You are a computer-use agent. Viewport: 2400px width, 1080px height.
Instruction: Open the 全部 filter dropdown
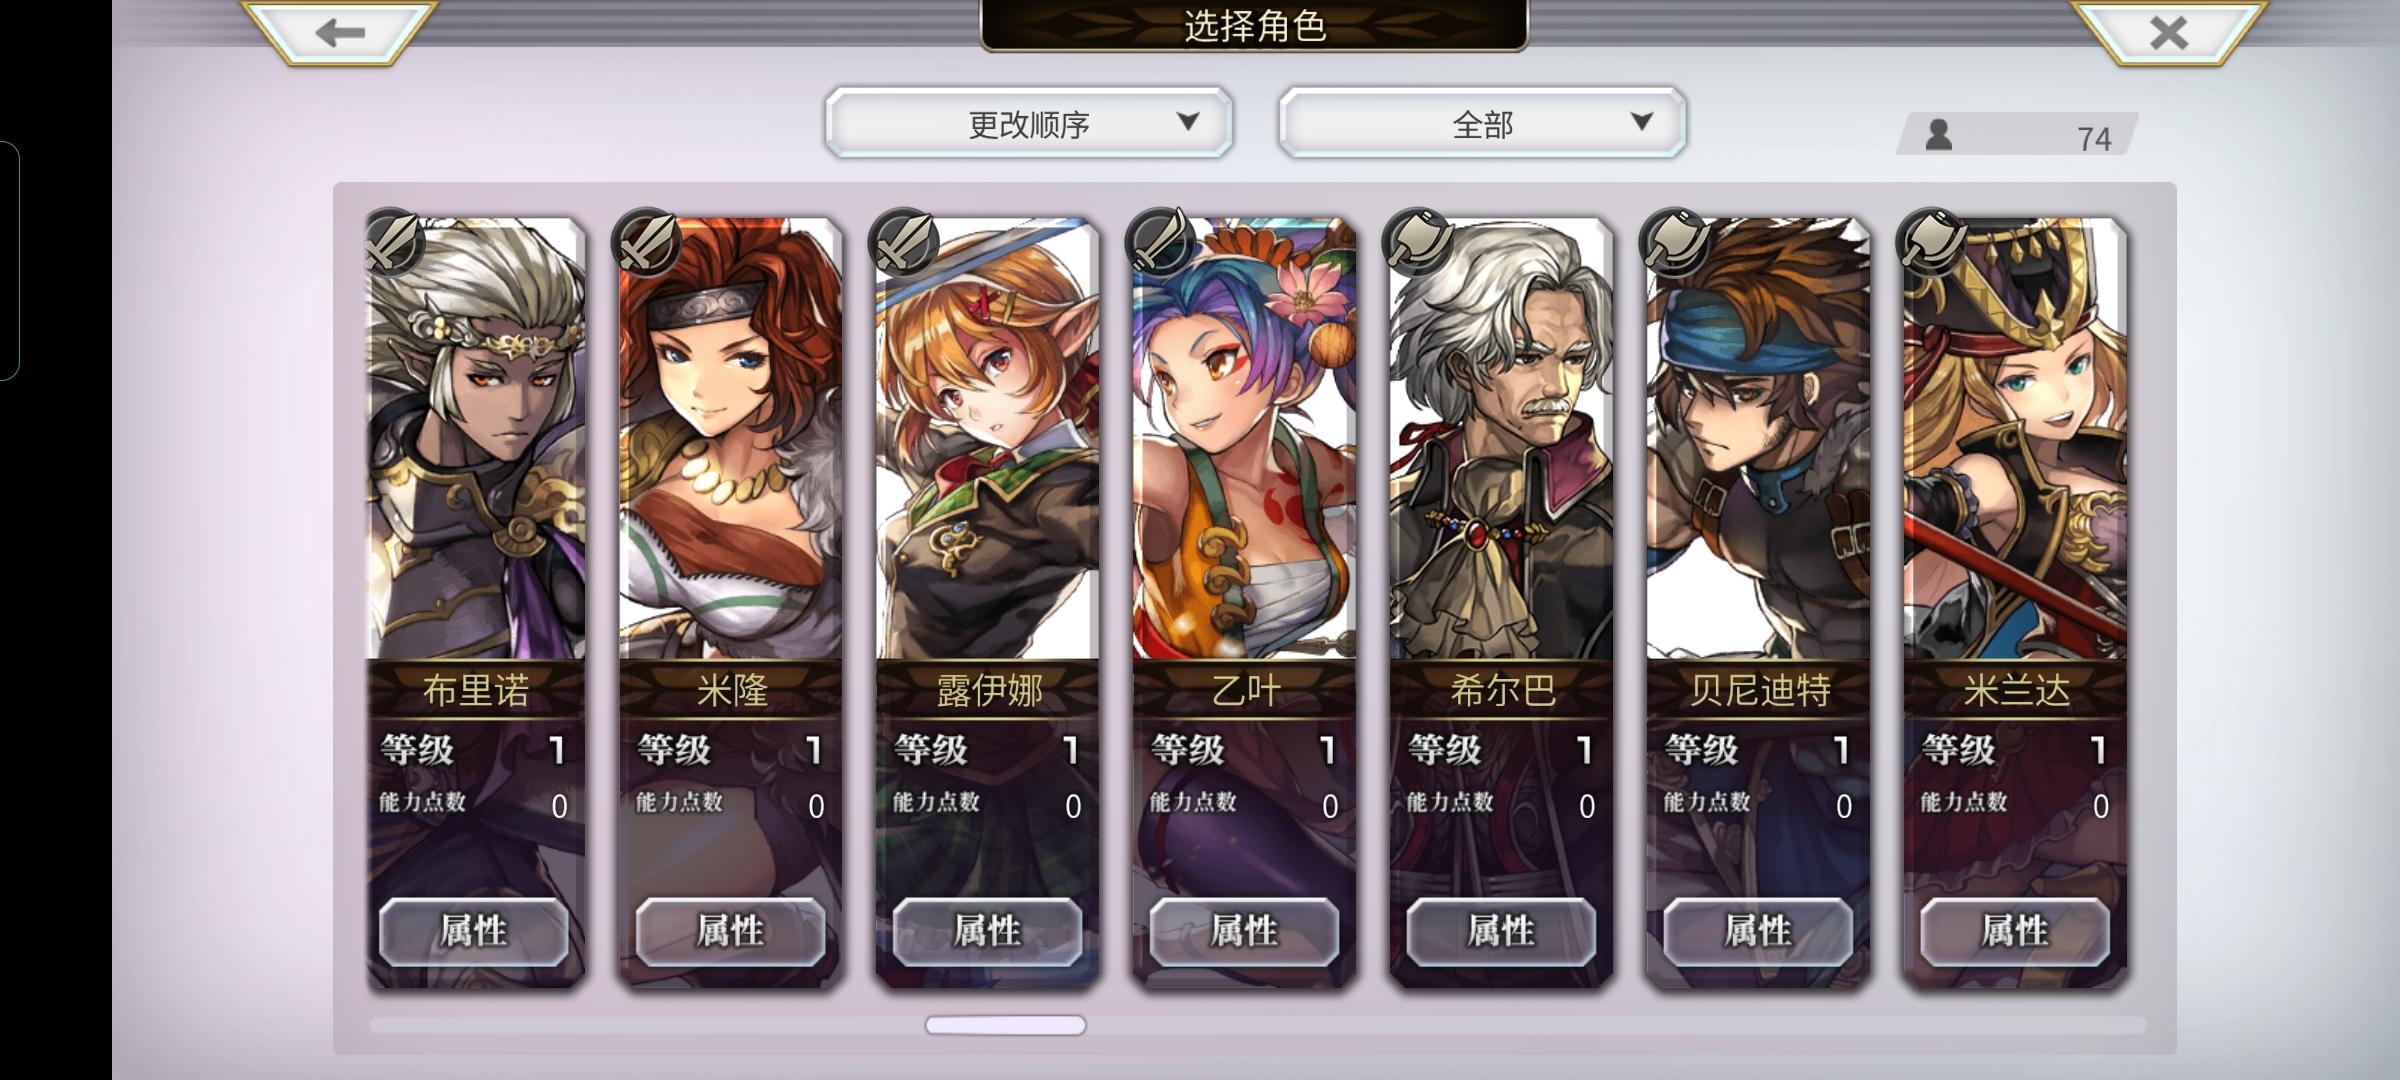tap(1482, 123)
